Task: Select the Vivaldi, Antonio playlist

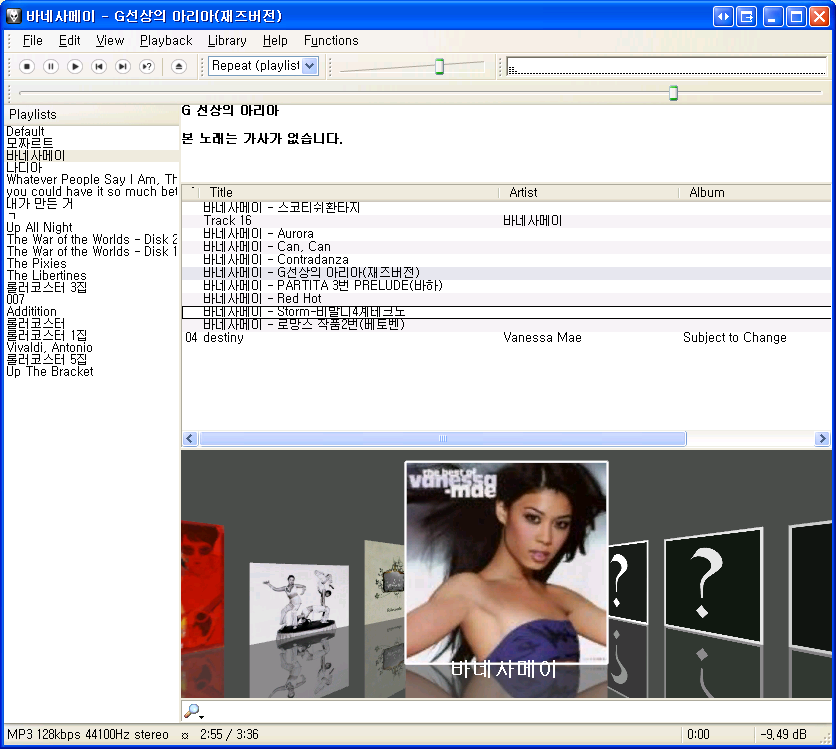Action: coord(92,348)
